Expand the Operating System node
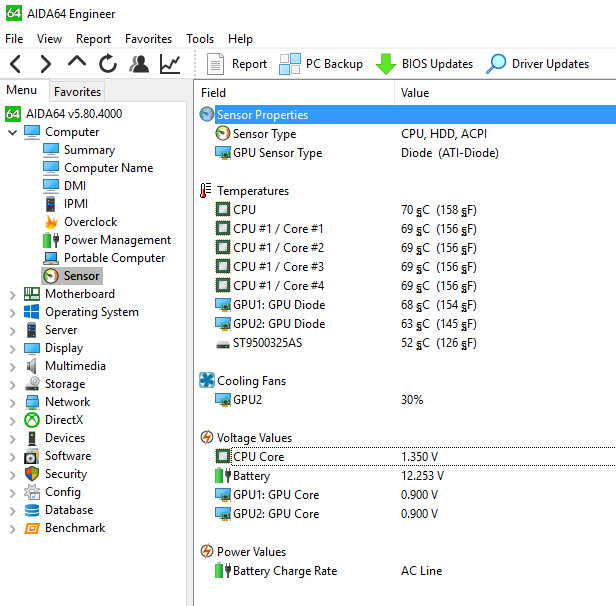Screen dimensions: 616x606 point(13,313)
